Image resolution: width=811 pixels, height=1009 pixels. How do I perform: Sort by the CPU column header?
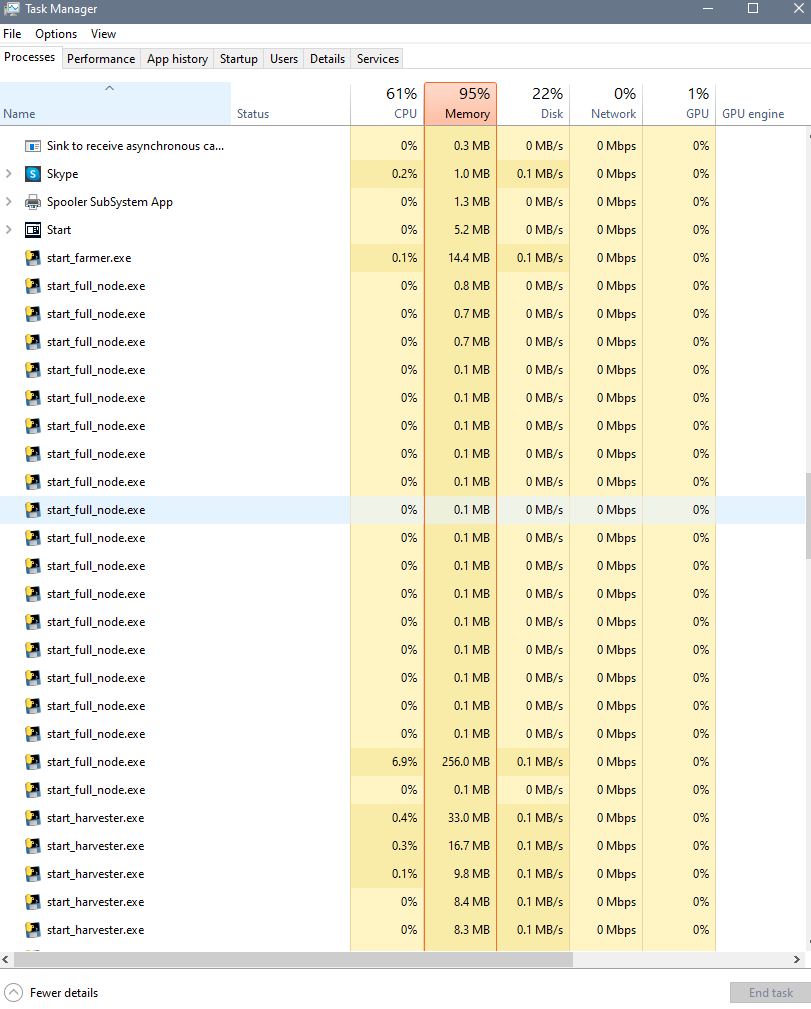387,104
